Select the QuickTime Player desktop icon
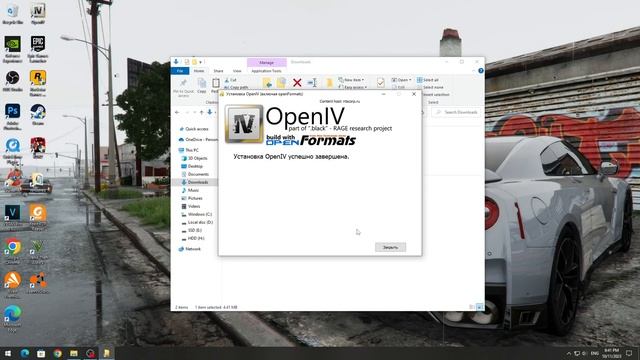Image resolution: width=640 pixels, height=360 pixels. 13,150
